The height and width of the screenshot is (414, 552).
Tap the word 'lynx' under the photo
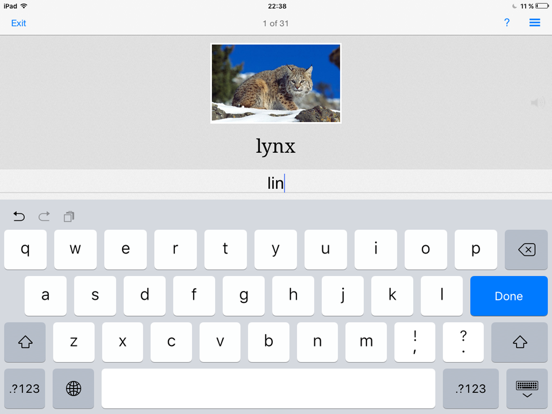pos(276,146)
